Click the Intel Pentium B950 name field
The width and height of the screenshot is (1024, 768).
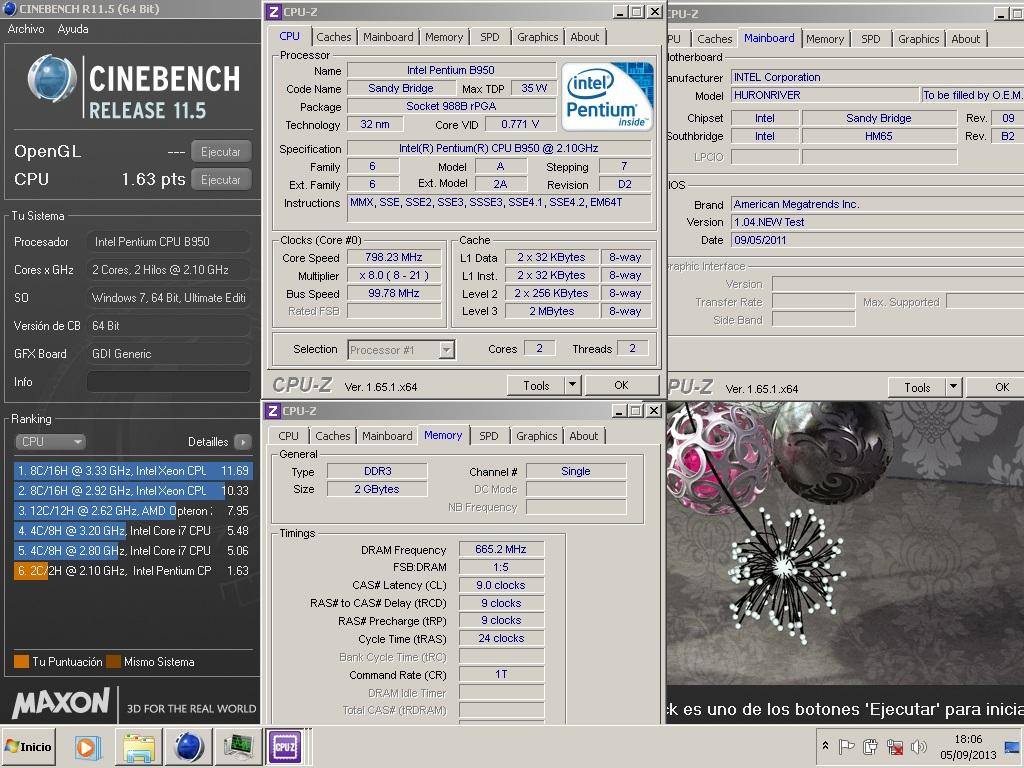click(451, 71)
